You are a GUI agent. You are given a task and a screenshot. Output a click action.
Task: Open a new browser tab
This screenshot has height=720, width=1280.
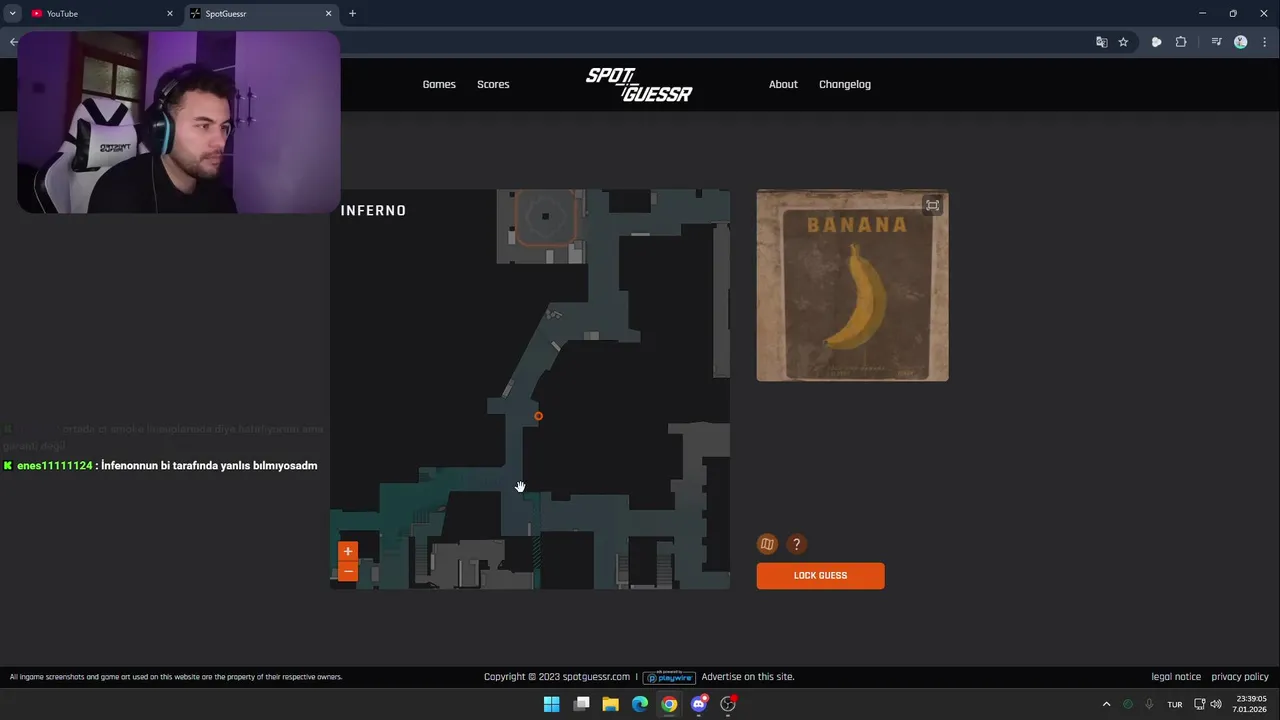[352, 14]
